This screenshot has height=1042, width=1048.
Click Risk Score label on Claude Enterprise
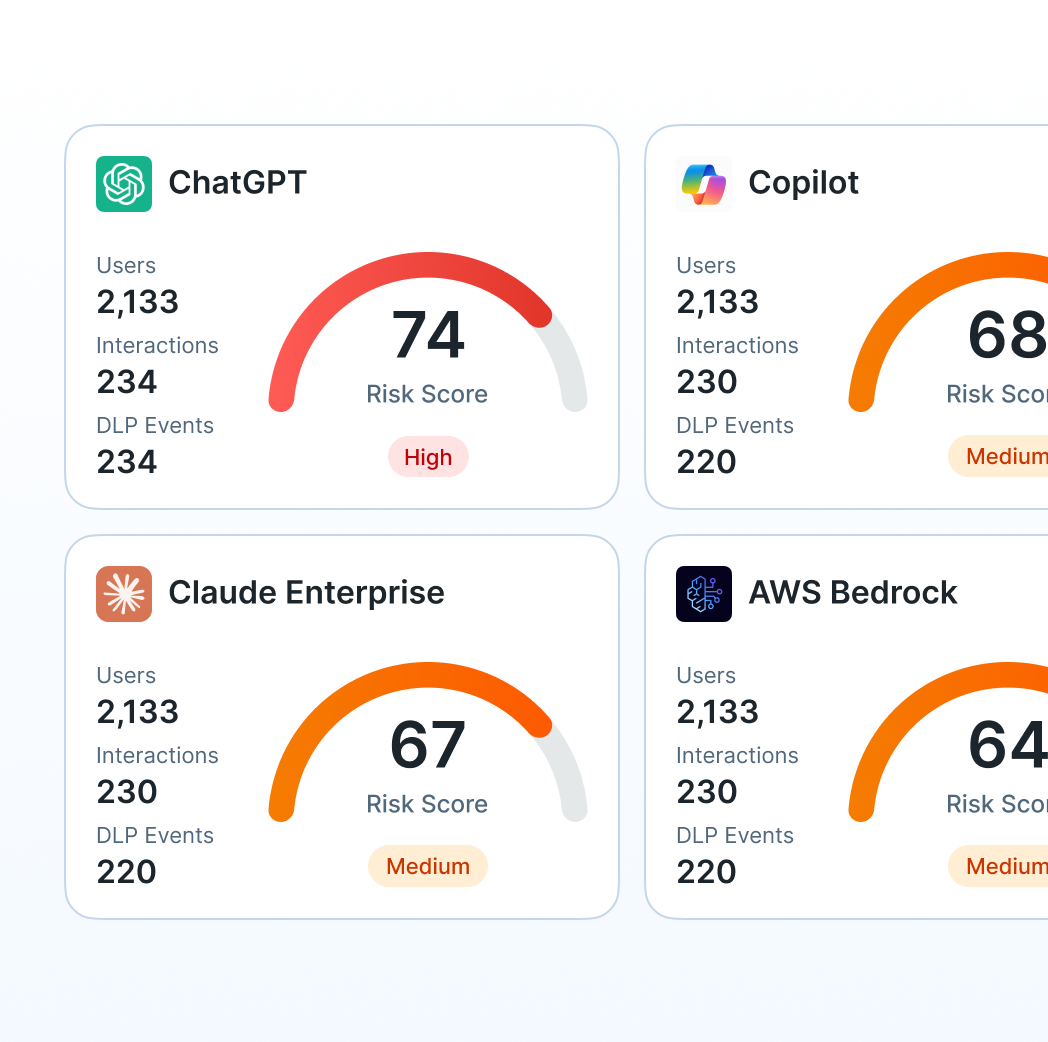tap(427, 804)
